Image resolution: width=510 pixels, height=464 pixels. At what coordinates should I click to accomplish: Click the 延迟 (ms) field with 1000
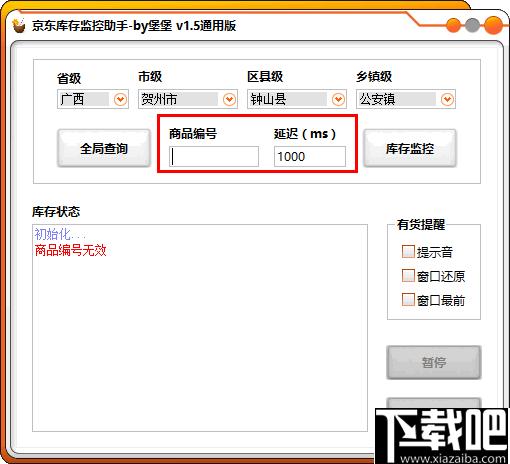(x=310, y=156)
